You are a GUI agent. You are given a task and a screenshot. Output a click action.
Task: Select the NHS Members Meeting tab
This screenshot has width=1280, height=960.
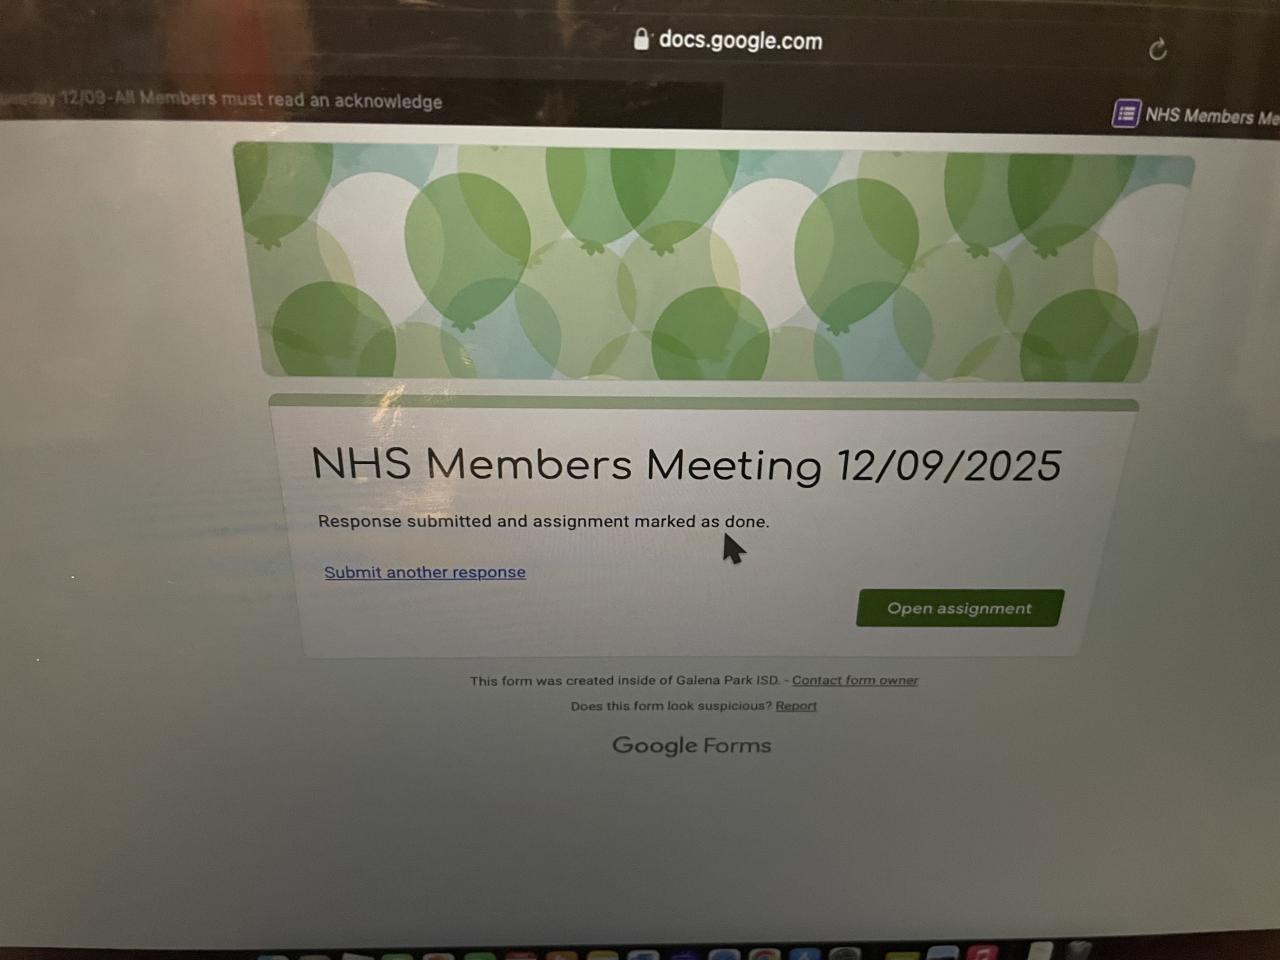(x=1196, y=115)
